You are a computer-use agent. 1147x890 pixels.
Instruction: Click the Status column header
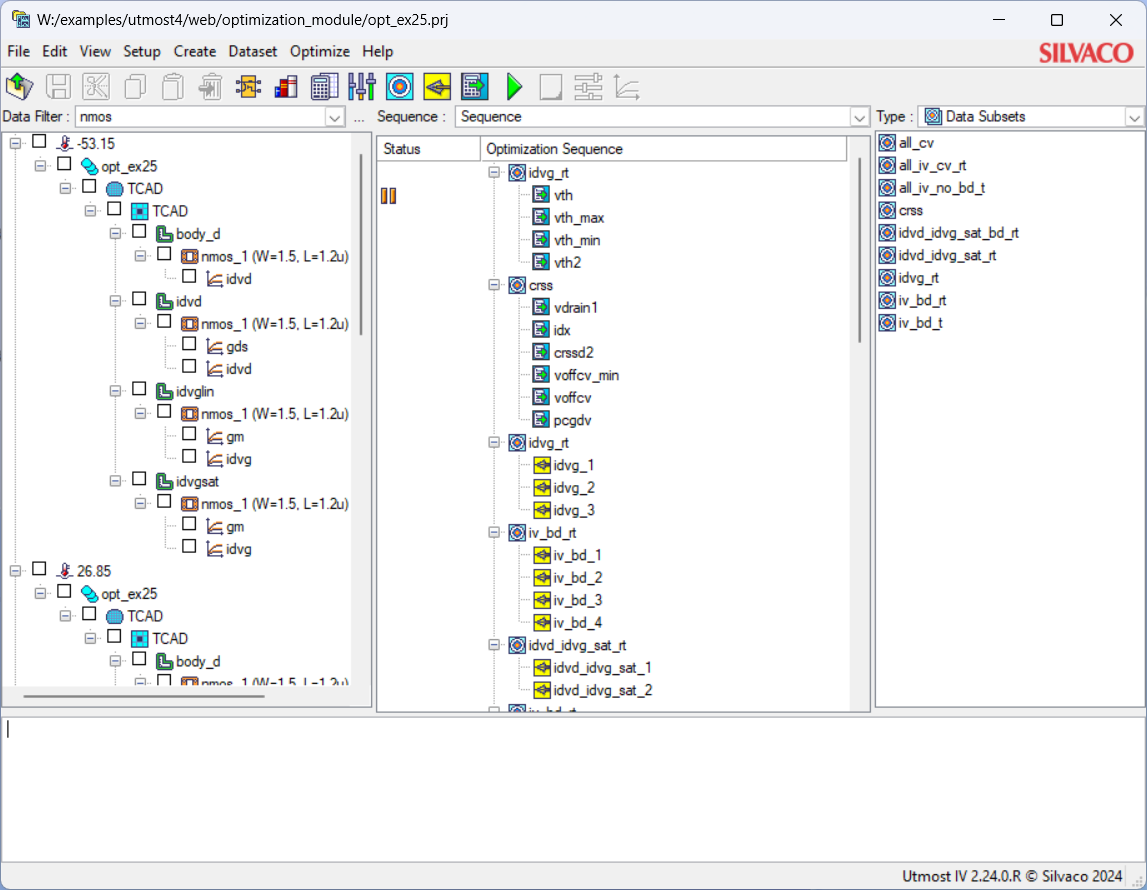pyautogui.click(x=429, y=149)
